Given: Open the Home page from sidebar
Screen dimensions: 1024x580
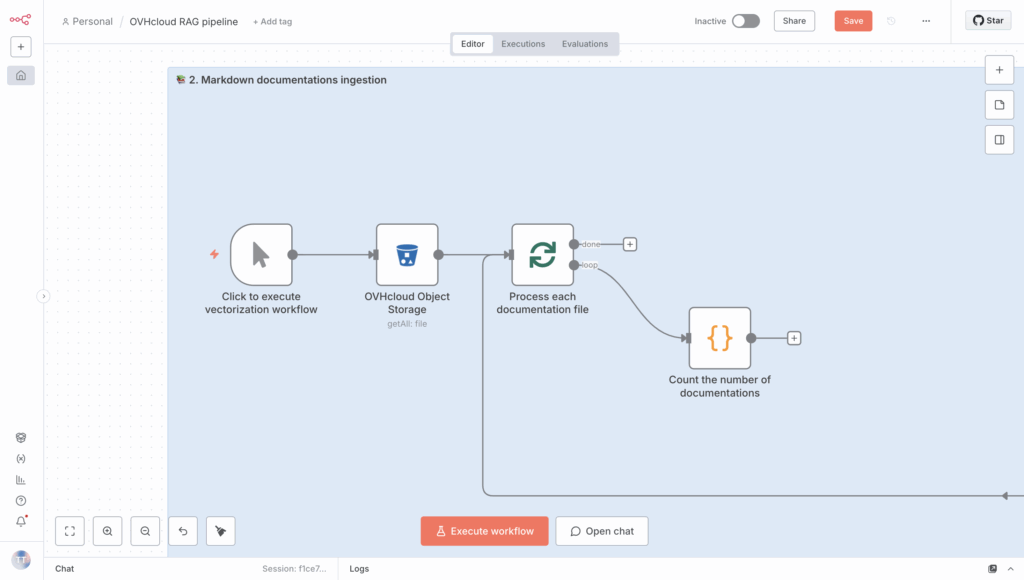Looking at the screenshot, I should (21, 75).
